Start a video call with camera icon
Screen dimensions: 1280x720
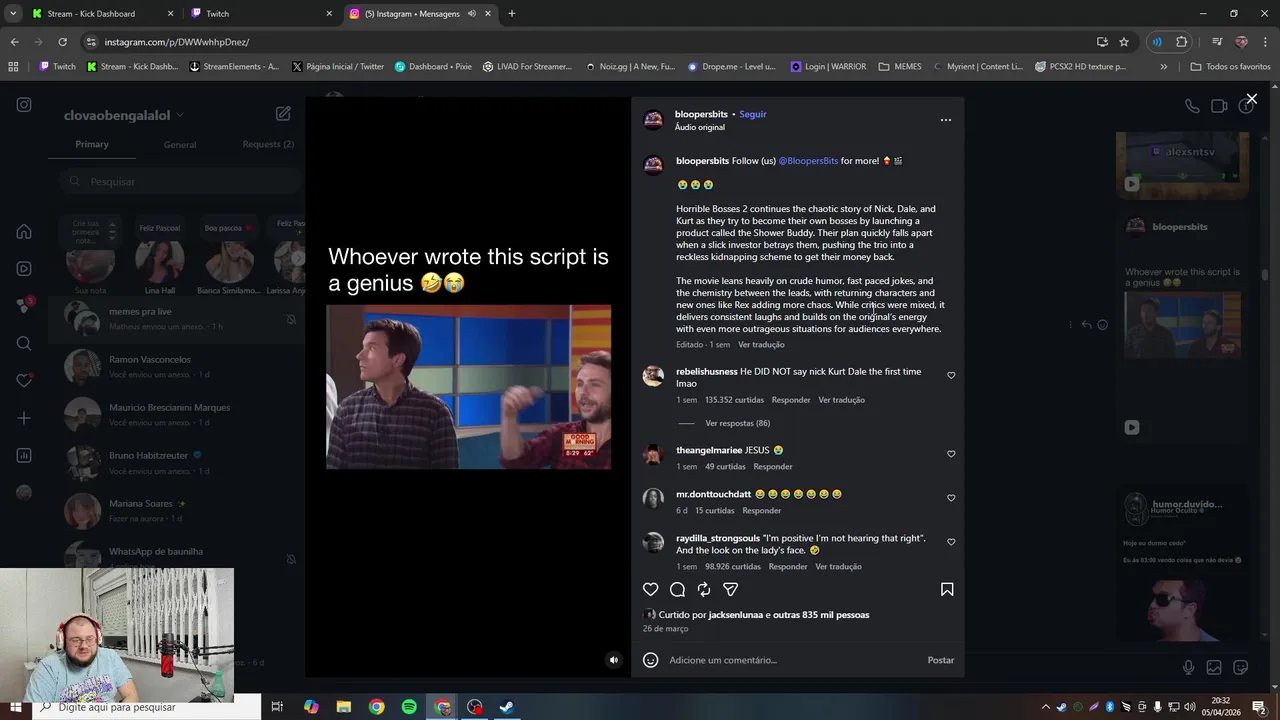pyautogui.click(x=1219, y=106)
